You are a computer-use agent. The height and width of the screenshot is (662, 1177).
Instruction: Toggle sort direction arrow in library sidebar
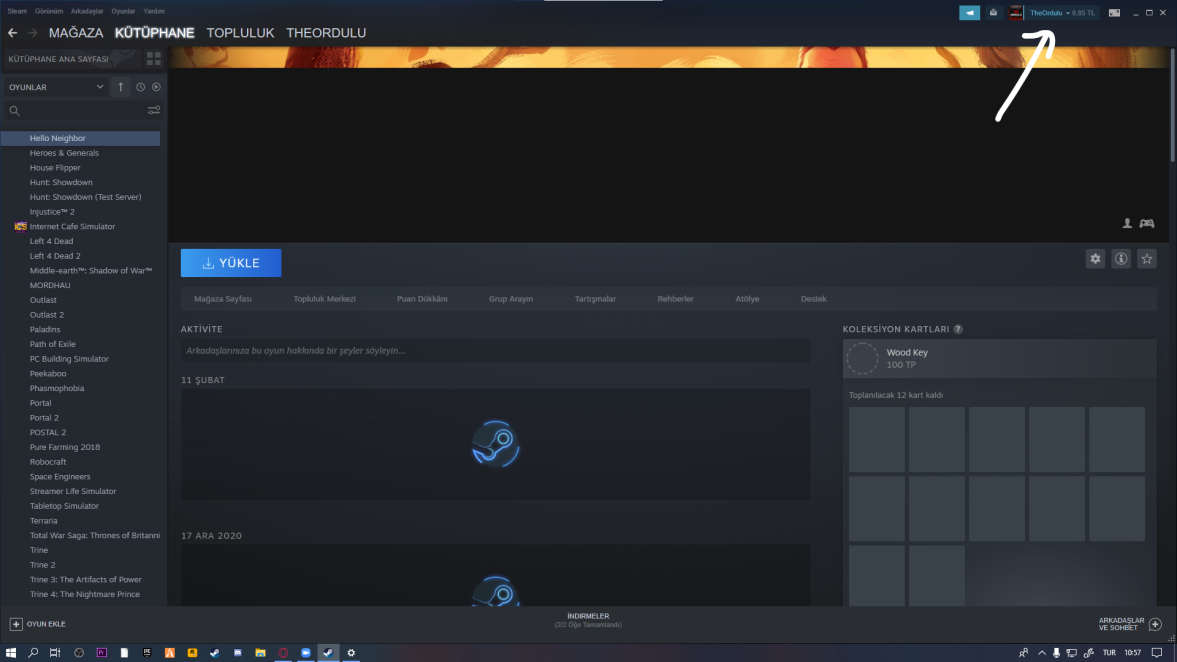120,87
